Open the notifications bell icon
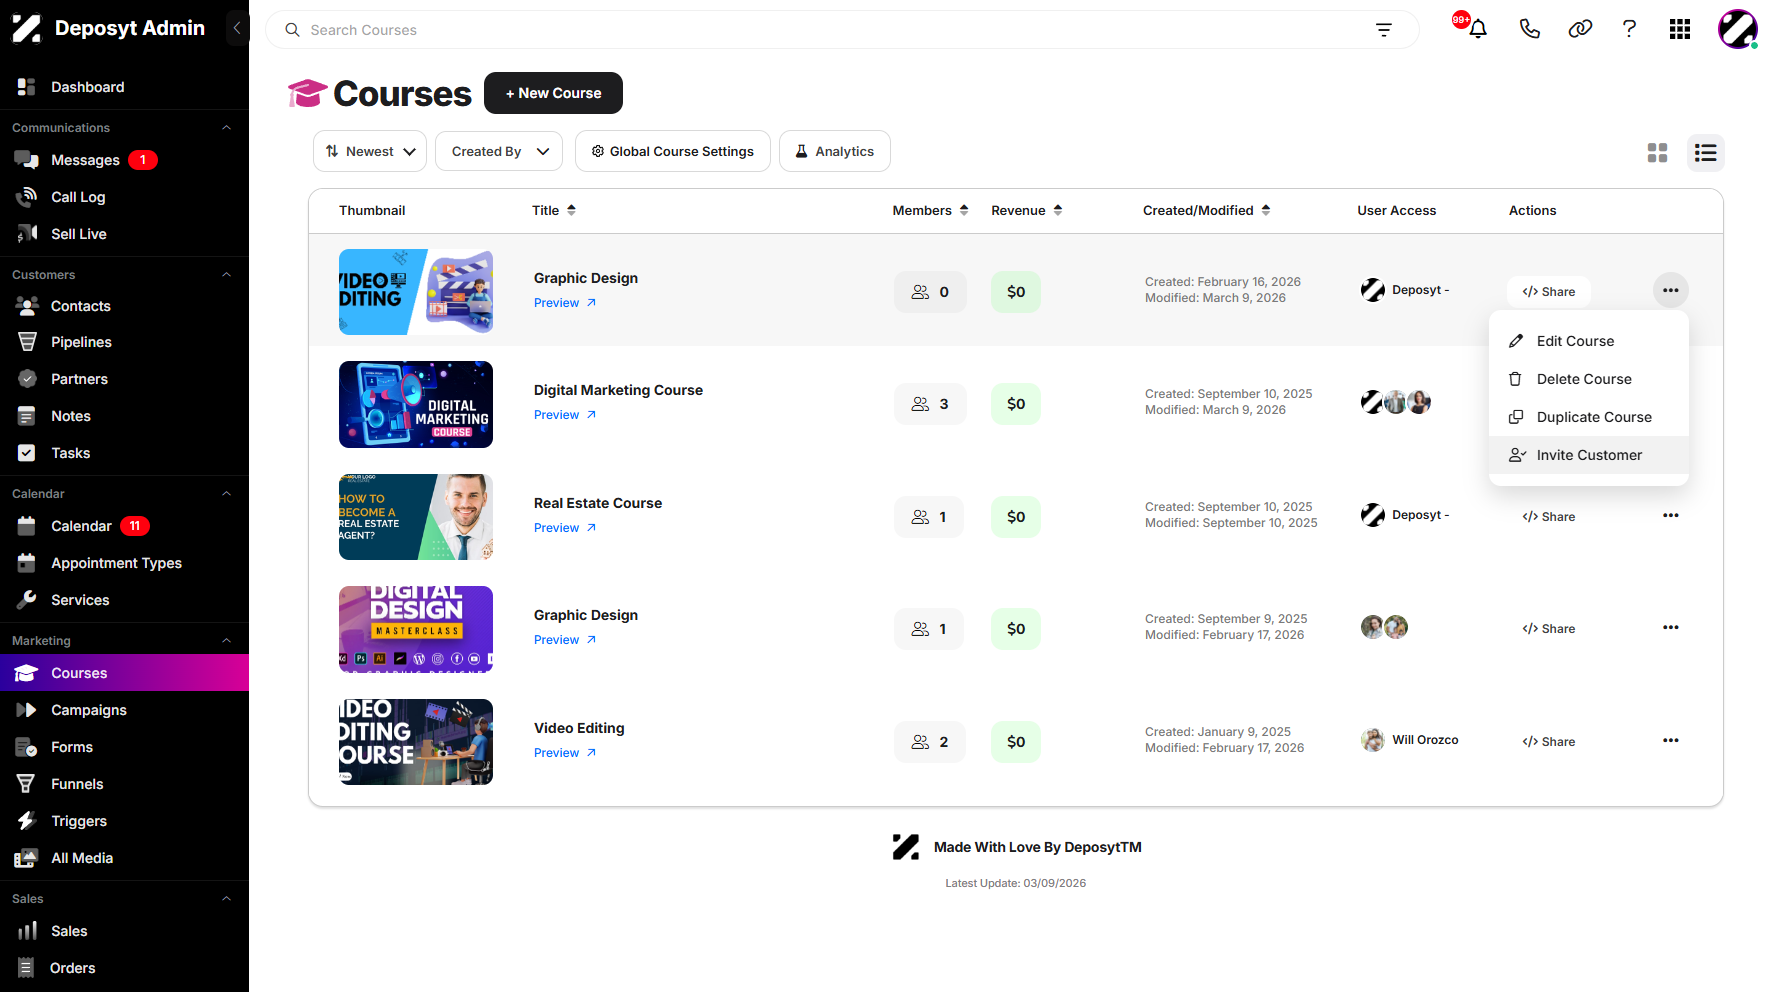Image resolution: width=1782 pixels, height=992 pixels. pyautogui.click(x=1477, y=29)
